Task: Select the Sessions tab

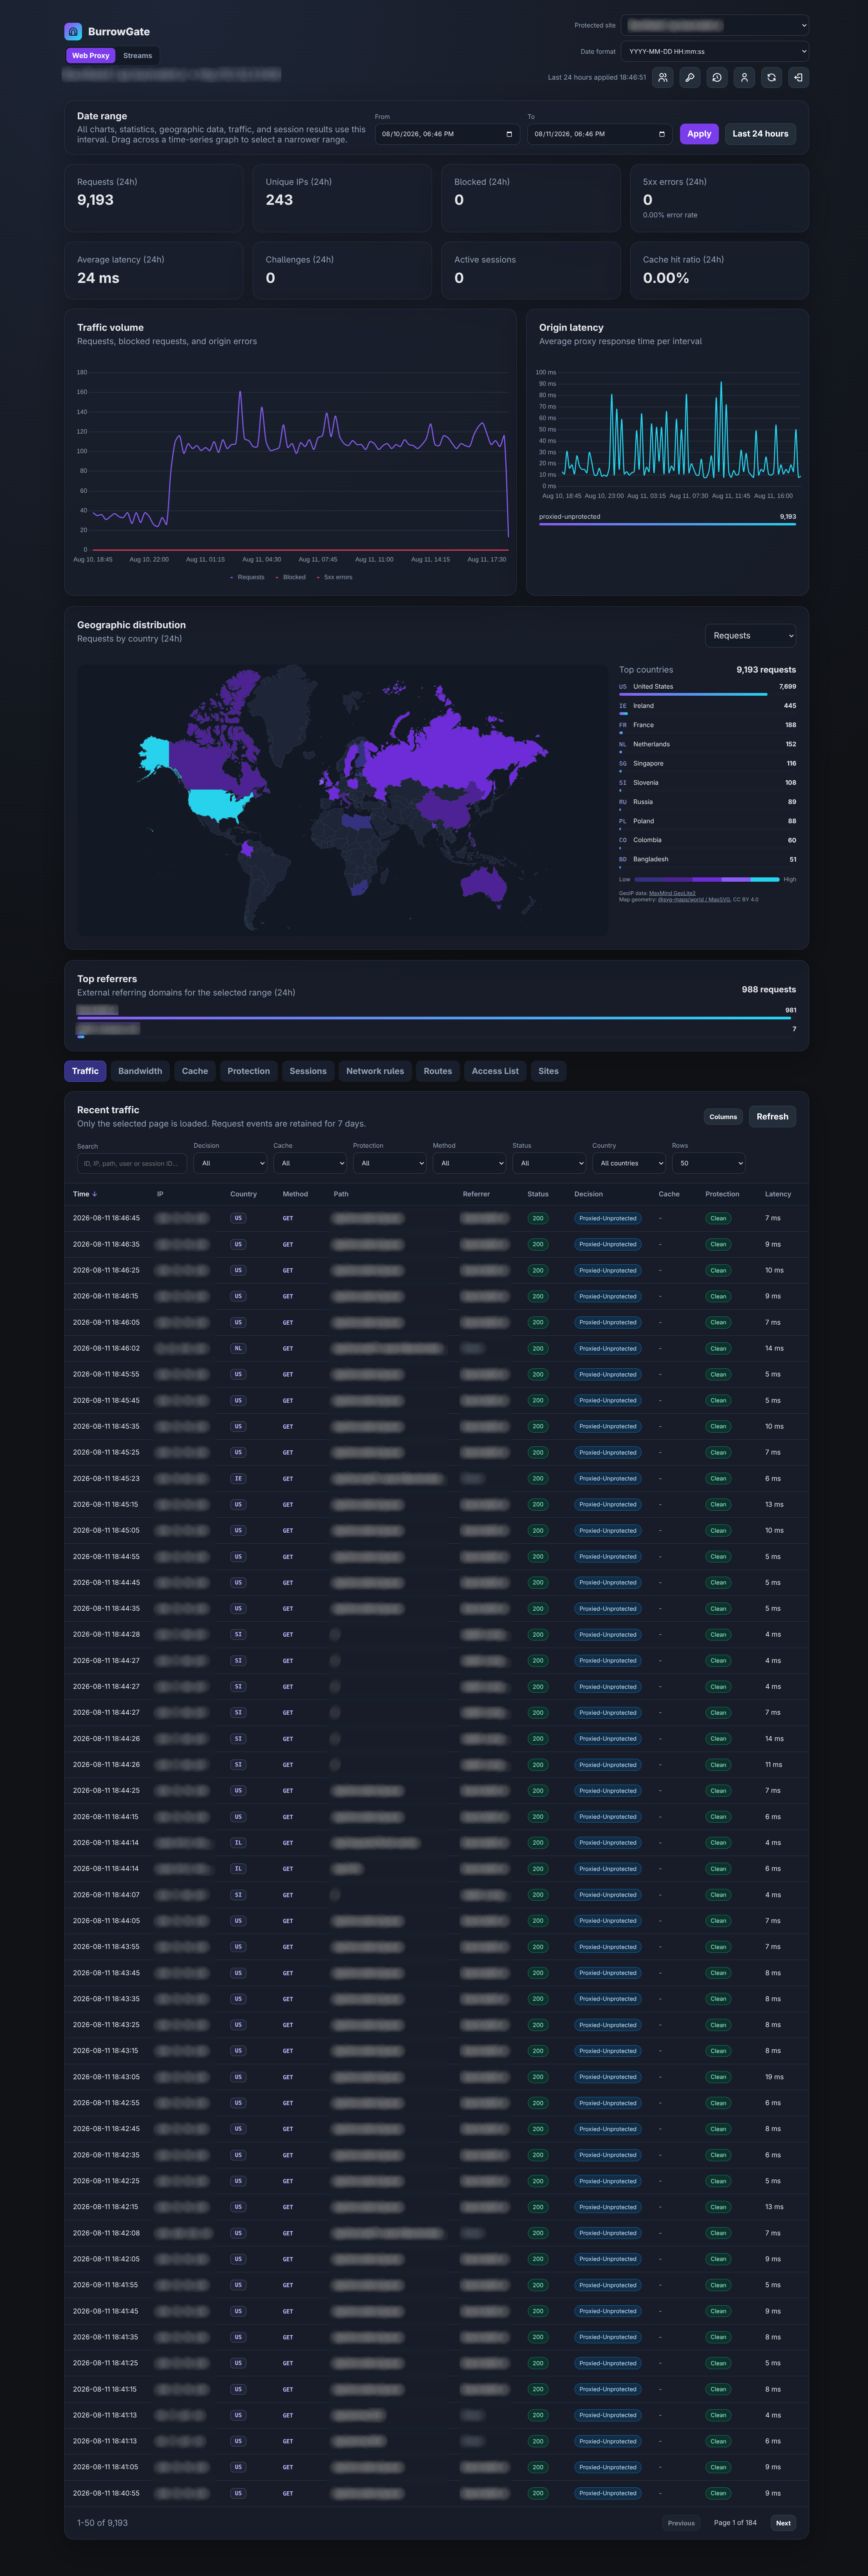Action: (x=308, y=1071)
